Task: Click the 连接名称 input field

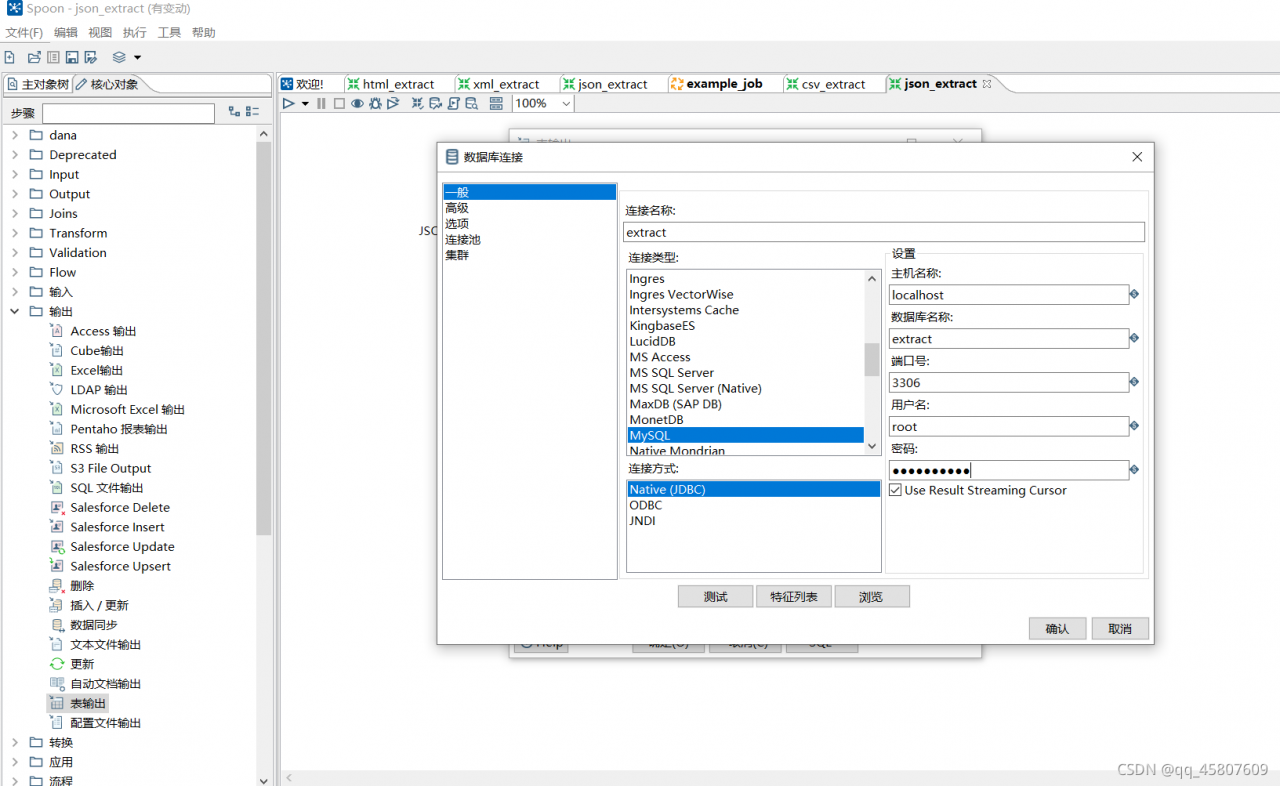Action: 883,232
